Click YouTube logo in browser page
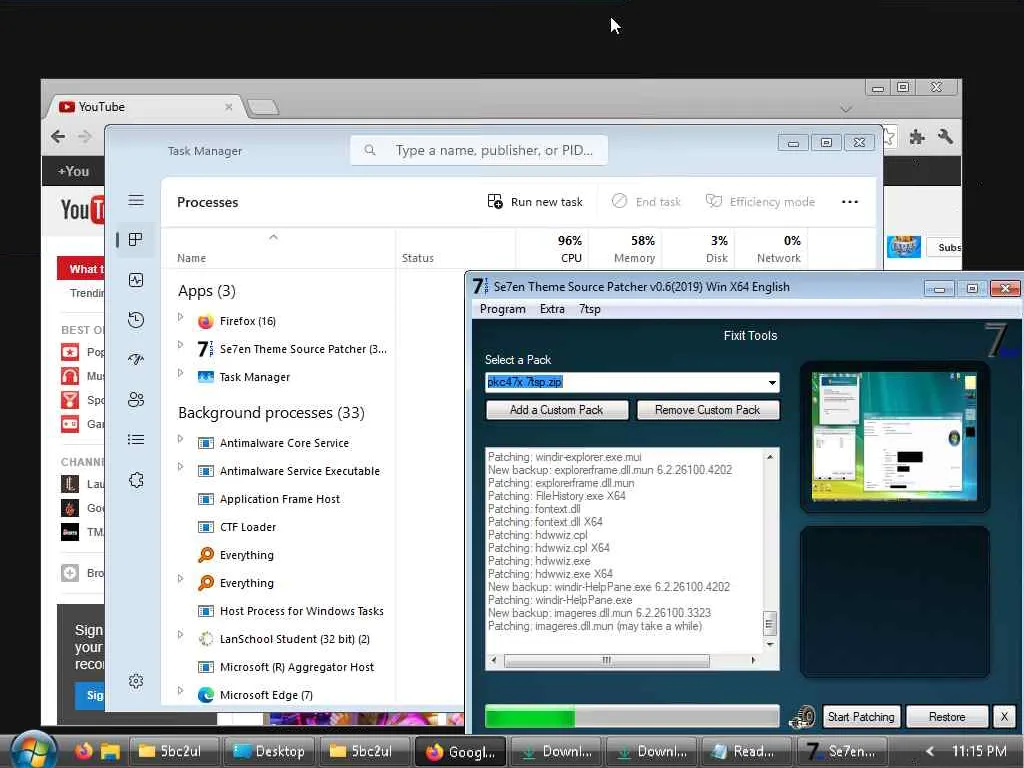This screenshot has height=768, width=1024. (82, 210)
